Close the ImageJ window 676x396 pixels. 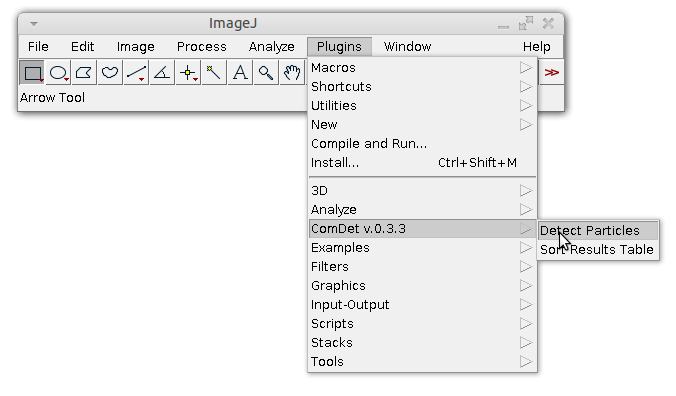tap(548, 23)
